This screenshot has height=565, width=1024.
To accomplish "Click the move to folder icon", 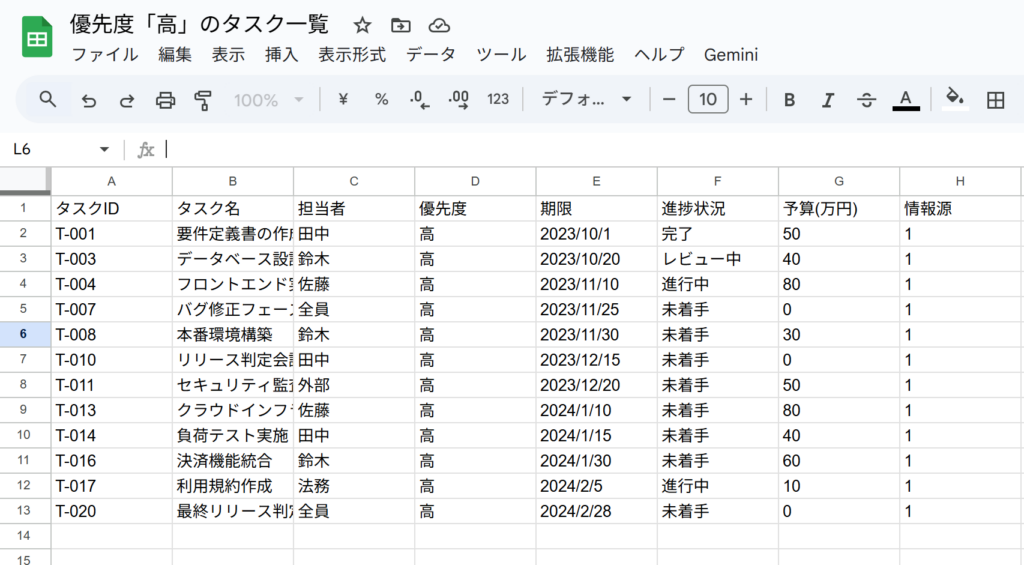I will (x=400, y=25).
